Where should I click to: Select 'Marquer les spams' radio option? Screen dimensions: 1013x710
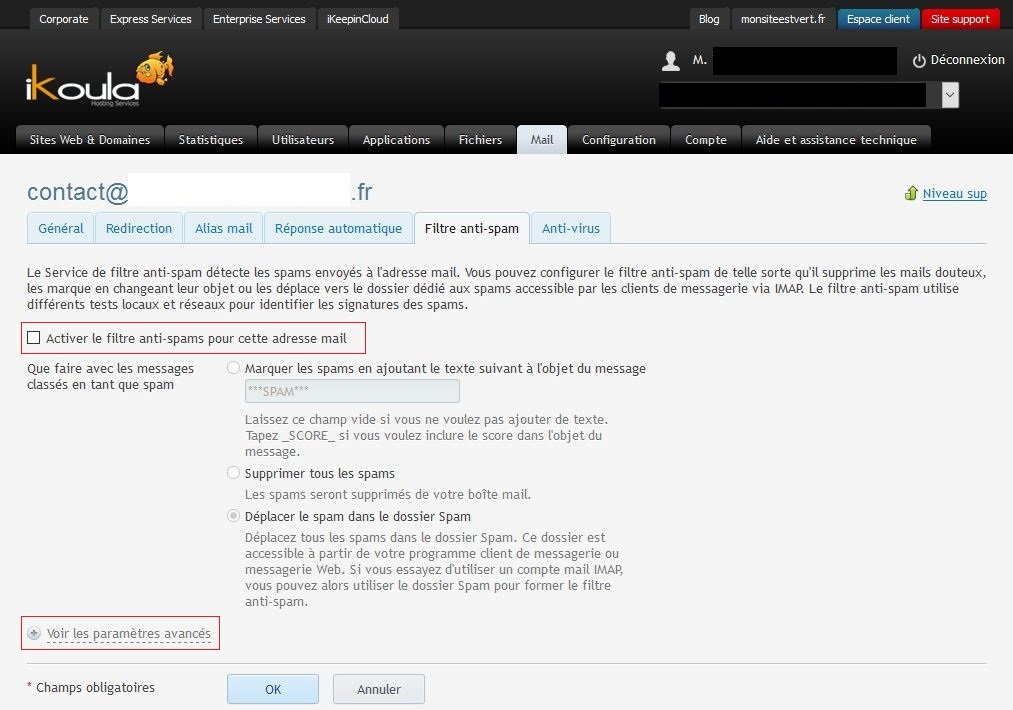tap(234, 368)
